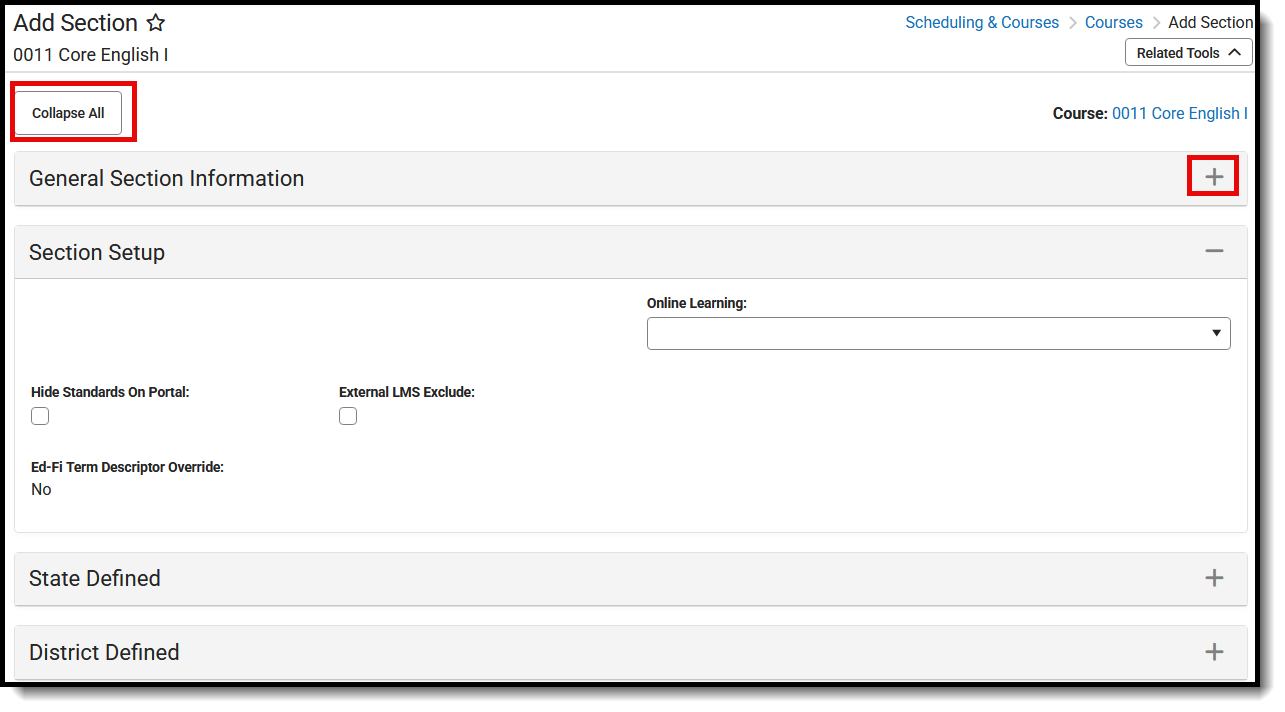This screenshot has width=1285, height=712.
Task: Open the Related Tools menu
Action: [x=1188, y=53]
